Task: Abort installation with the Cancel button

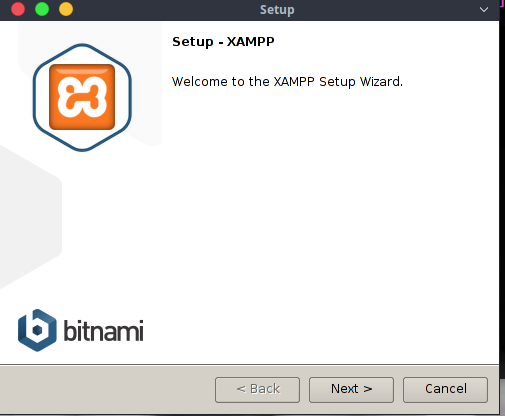Action: pyautogui.click(x=445, y=390)
